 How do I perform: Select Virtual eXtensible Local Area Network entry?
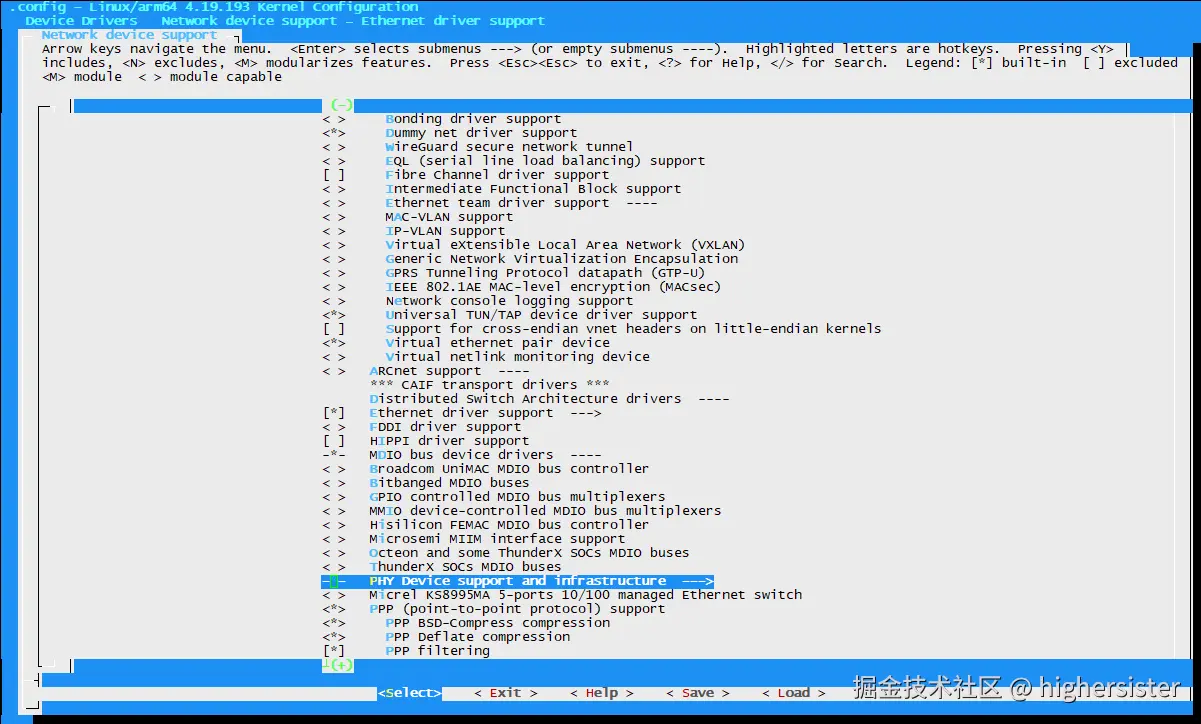click(565, 245)
